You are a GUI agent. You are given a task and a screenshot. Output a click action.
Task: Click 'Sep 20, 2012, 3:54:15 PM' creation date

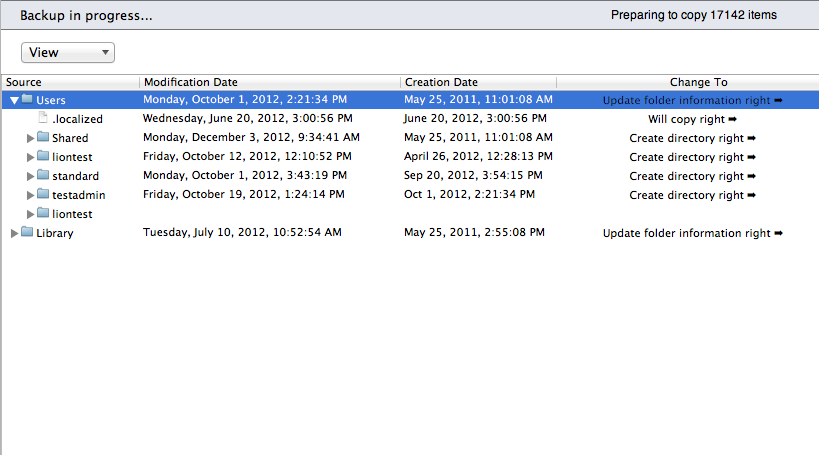[x=473, y=175]
